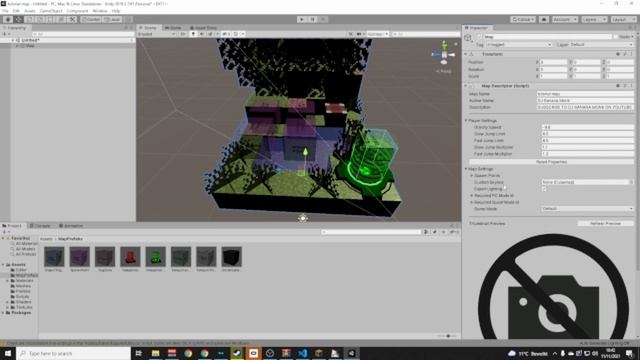Screen dimensions: 640x360
Task: Open Transform component settings menu
Action: click(631, 54)
